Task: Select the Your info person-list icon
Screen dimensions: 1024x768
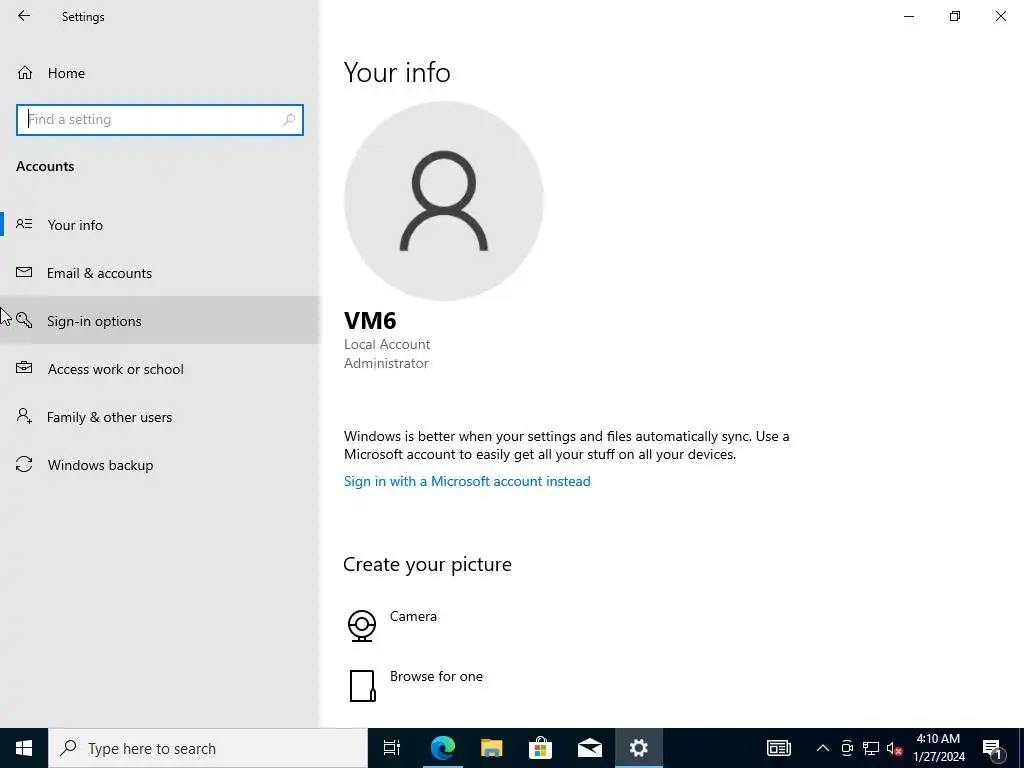Action: point(24,224)
